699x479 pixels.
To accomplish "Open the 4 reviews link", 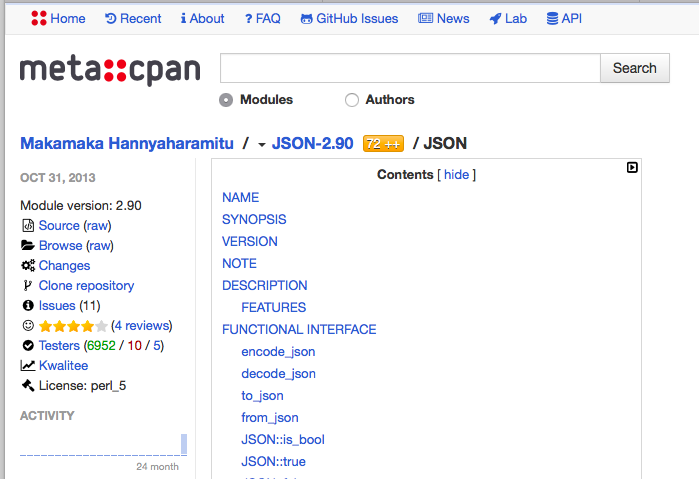I will click(x=142, y=326).
